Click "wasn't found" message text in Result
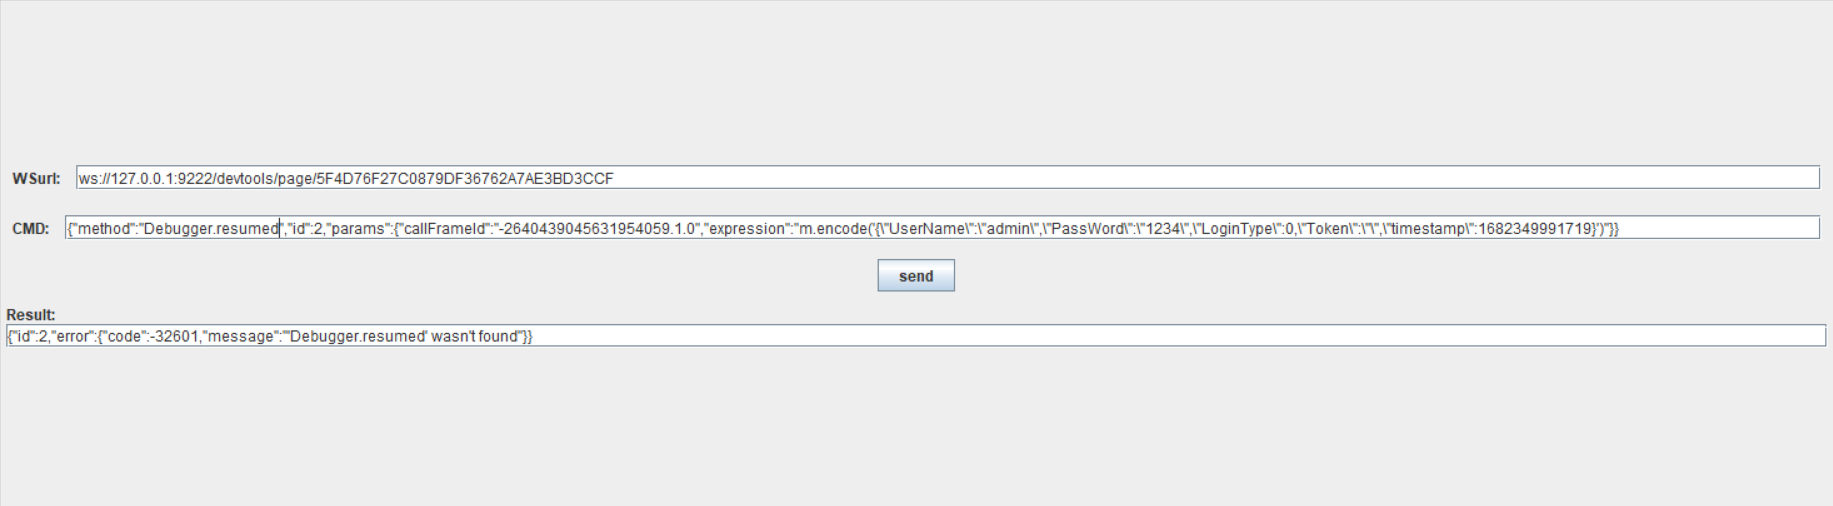 click(x=474, y=336)
